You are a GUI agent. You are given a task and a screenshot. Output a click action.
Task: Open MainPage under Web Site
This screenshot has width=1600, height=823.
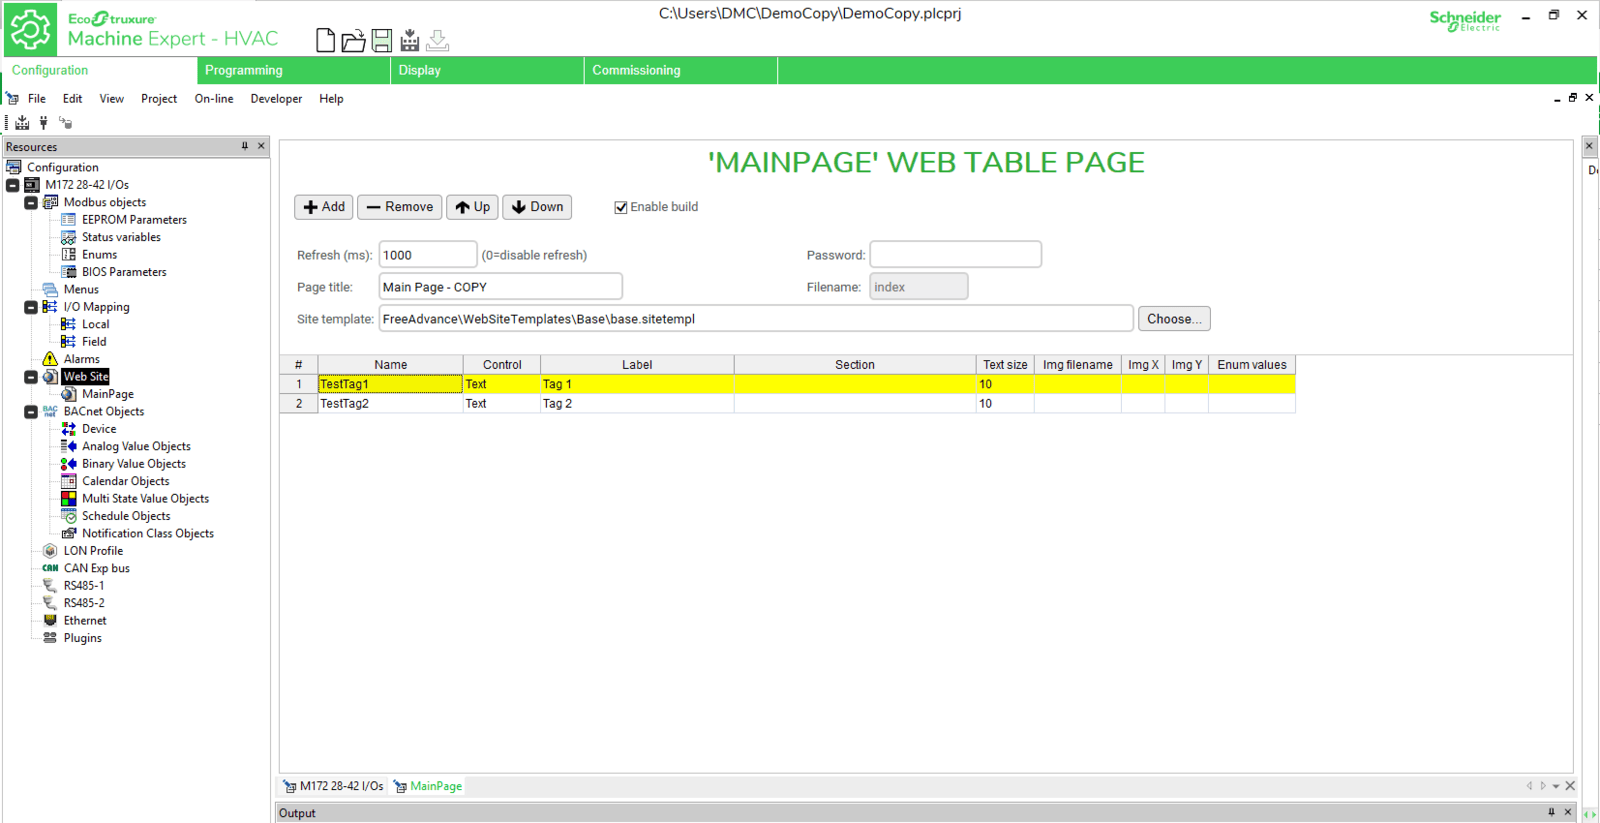click(x=108, y=394)
